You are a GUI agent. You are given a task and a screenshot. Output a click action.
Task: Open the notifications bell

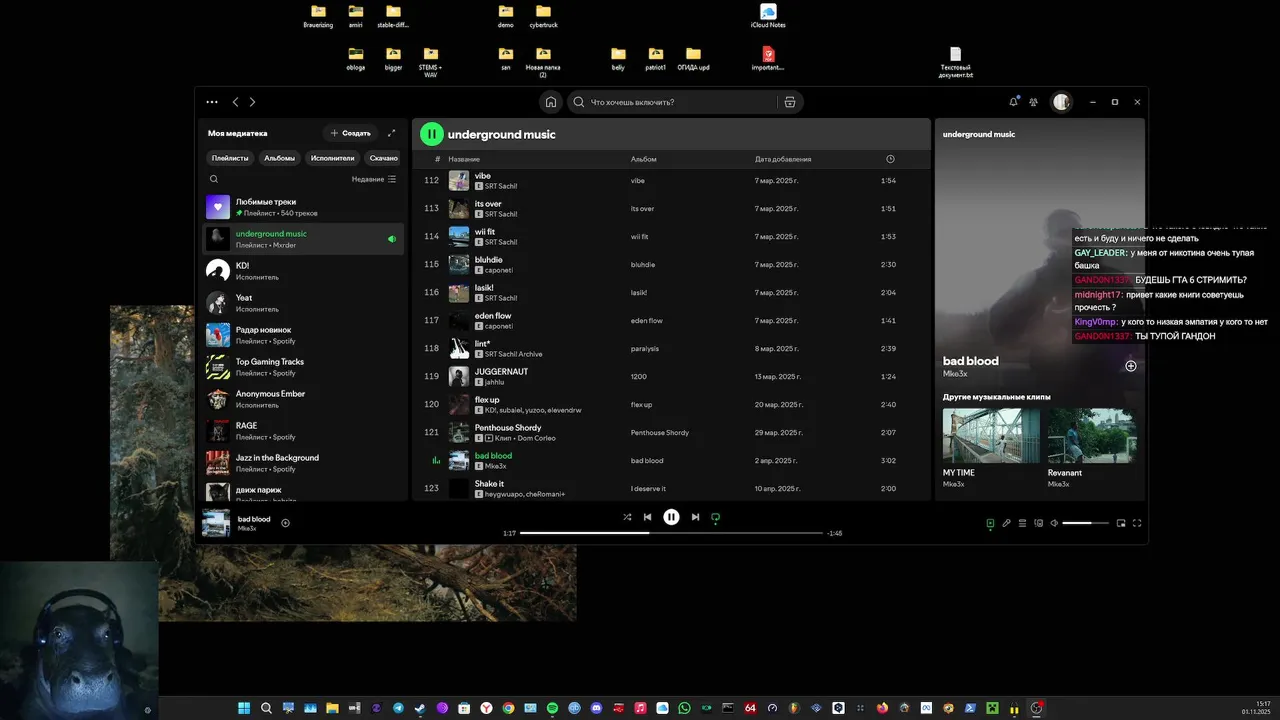[x=1013, y=102]
